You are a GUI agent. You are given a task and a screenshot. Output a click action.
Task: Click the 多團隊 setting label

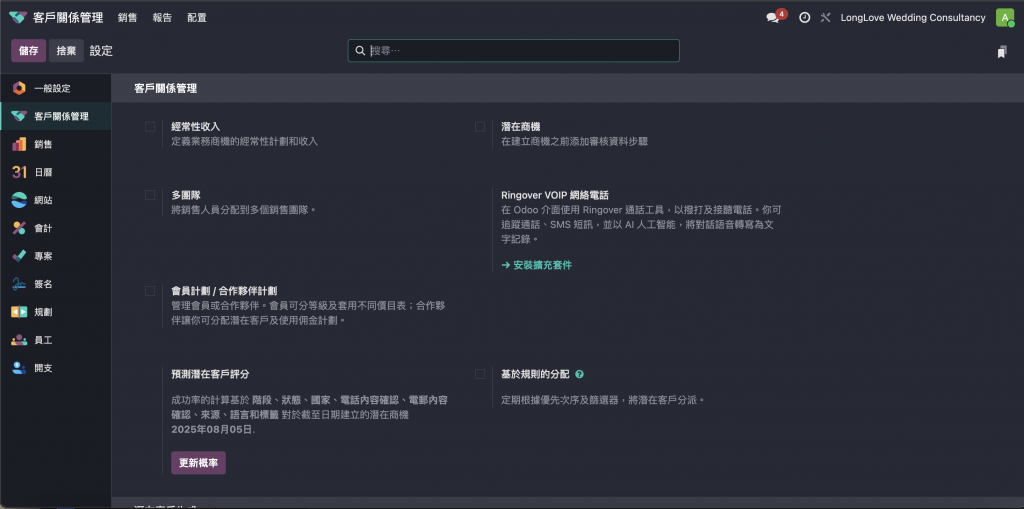(186, 195)
